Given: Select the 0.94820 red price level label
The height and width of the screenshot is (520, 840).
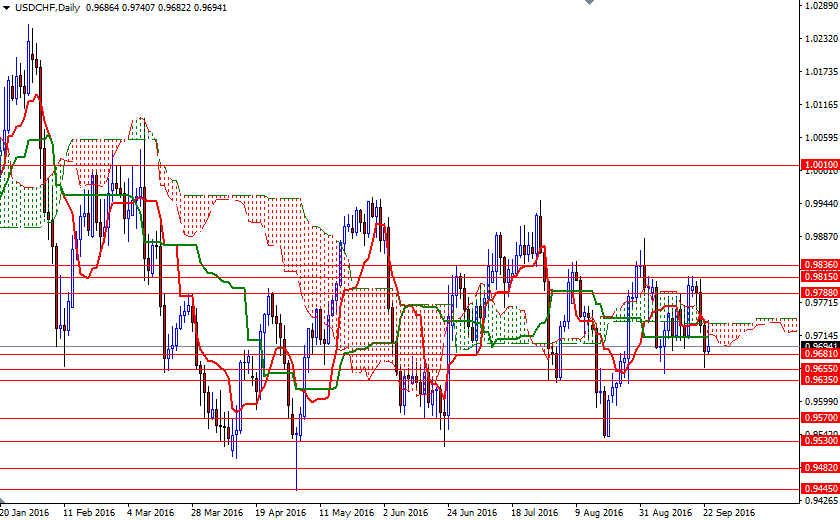Looking at the screenshot, I should pos(820,468).
